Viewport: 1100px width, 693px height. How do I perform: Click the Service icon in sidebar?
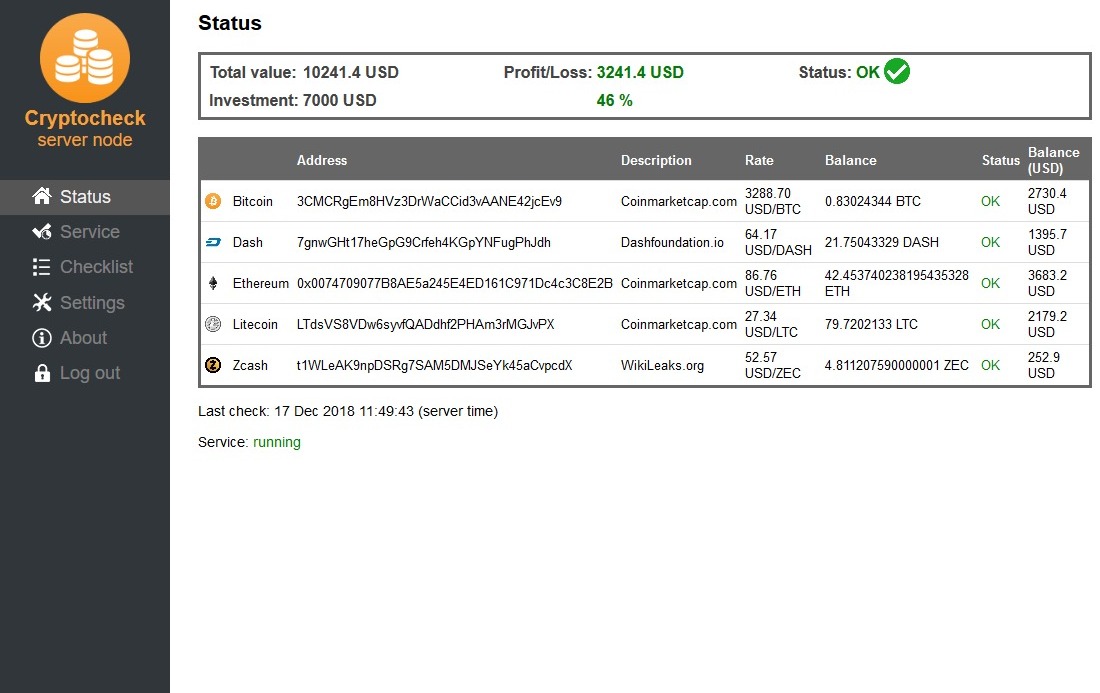click(41, 231)
